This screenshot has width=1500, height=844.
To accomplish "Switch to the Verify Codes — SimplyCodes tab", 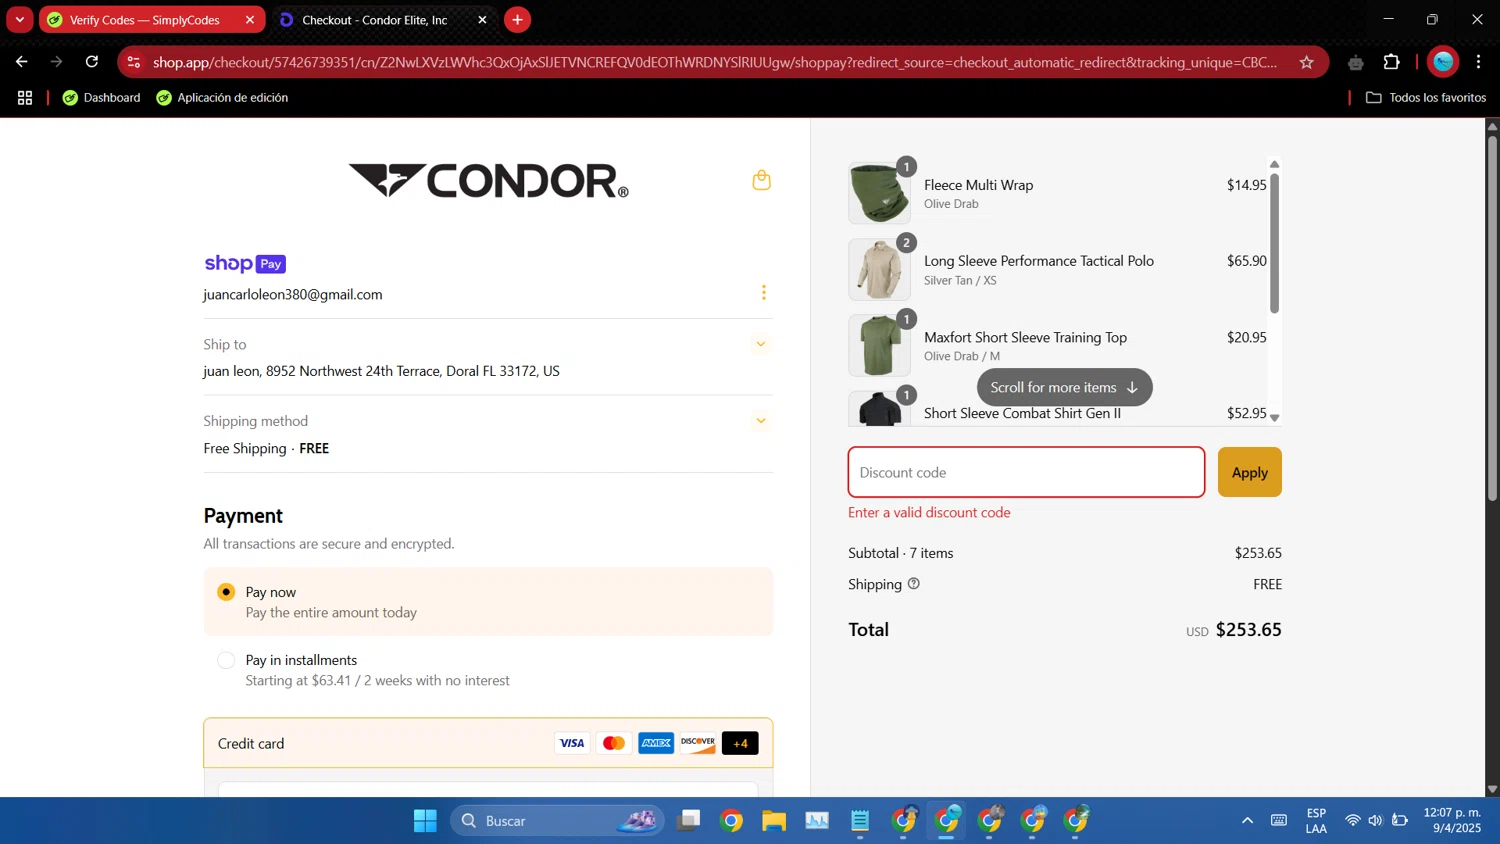I will click(x=152, y=20).
